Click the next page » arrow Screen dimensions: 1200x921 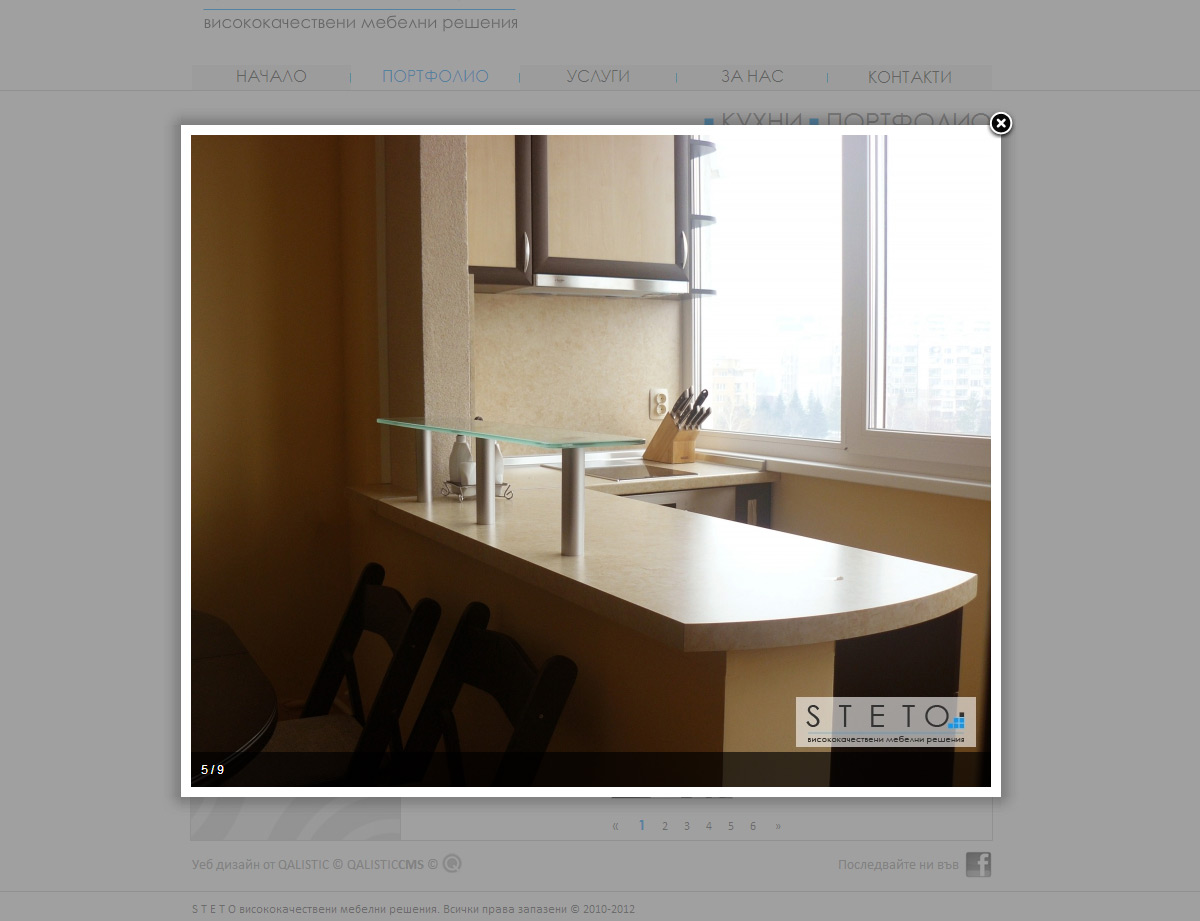tap(778, 826)
